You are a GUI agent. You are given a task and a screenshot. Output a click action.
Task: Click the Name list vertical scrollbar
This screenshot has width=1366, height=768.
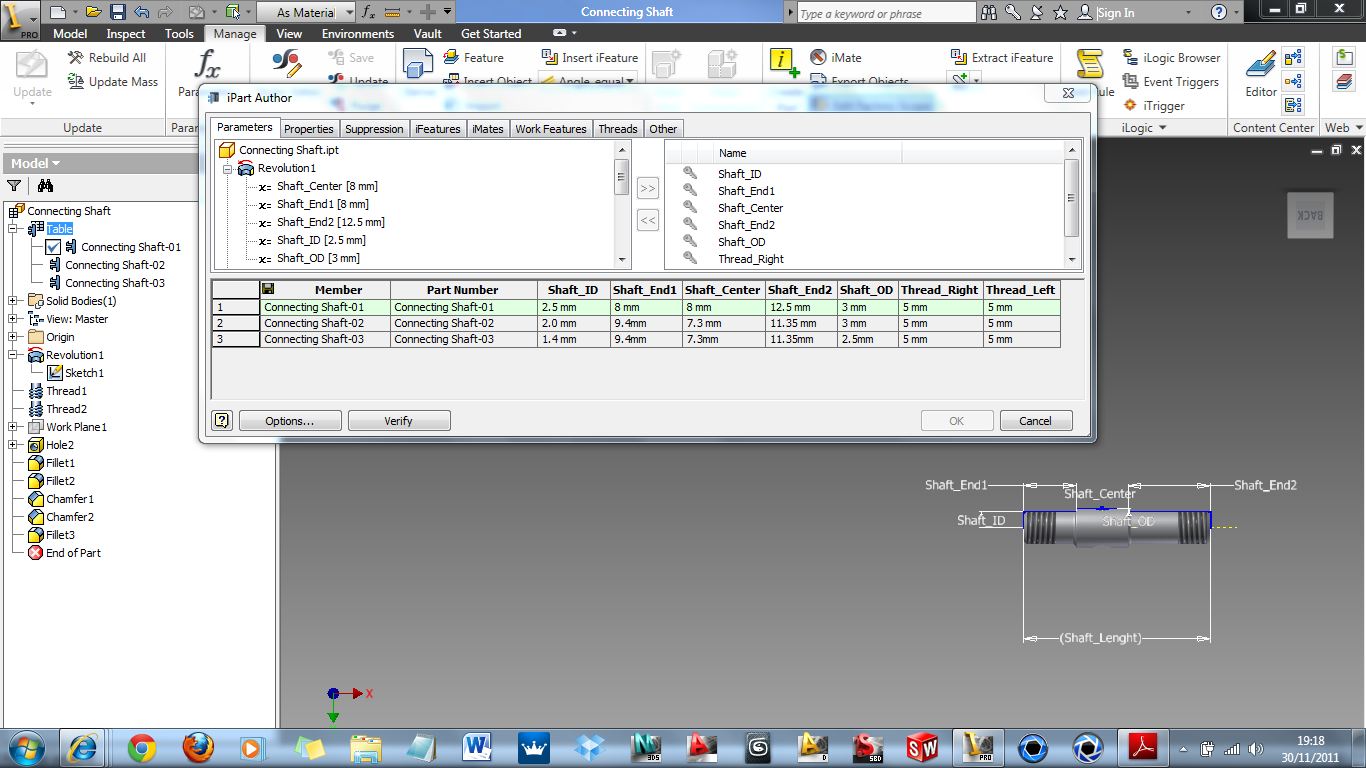(x=1073, y=204)
